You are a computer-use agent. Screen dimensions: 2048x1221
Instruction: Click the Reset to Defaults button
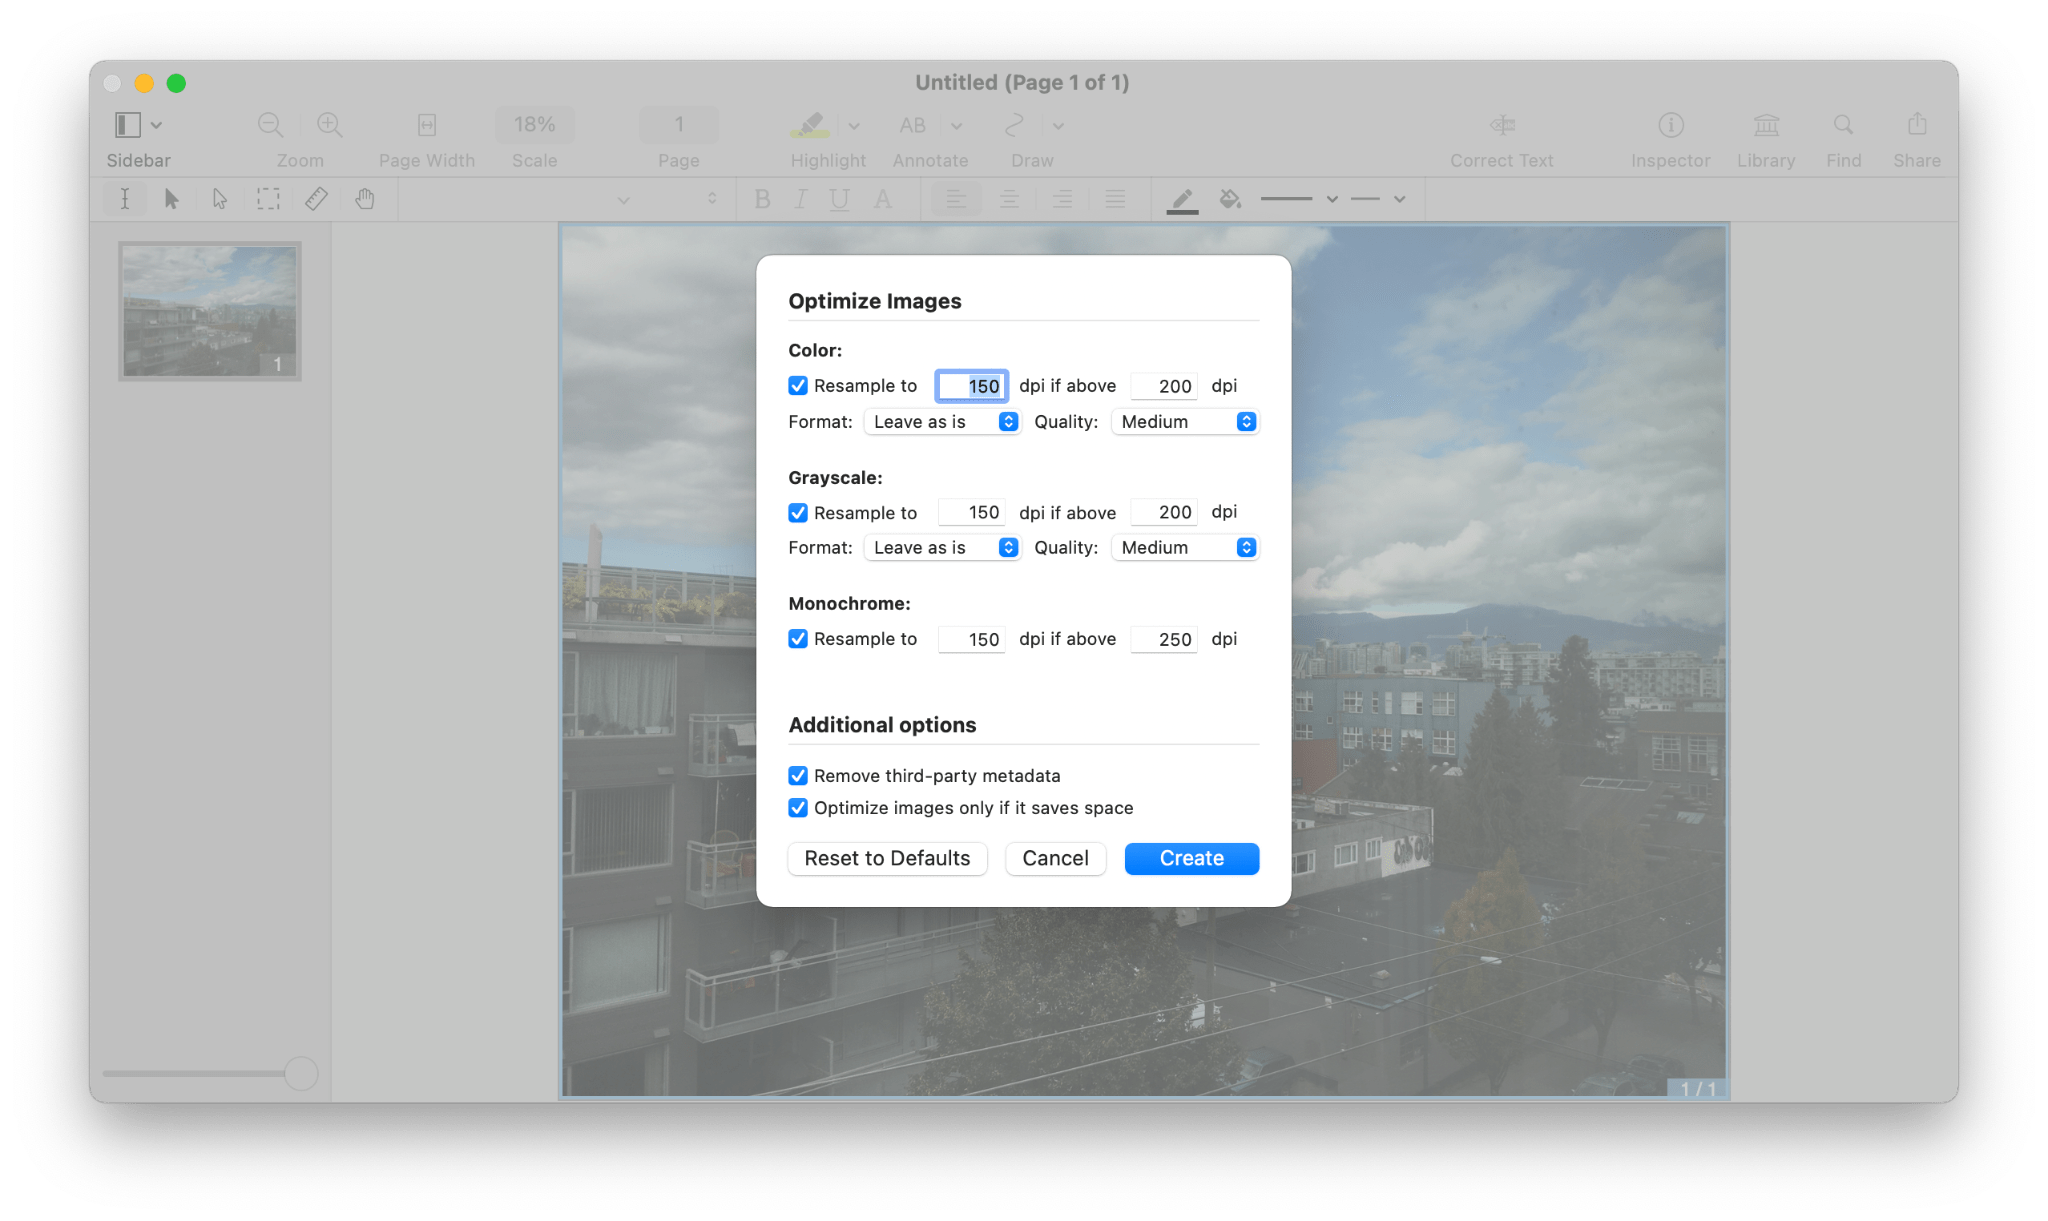pyautogui.click(x=887, y=858)
